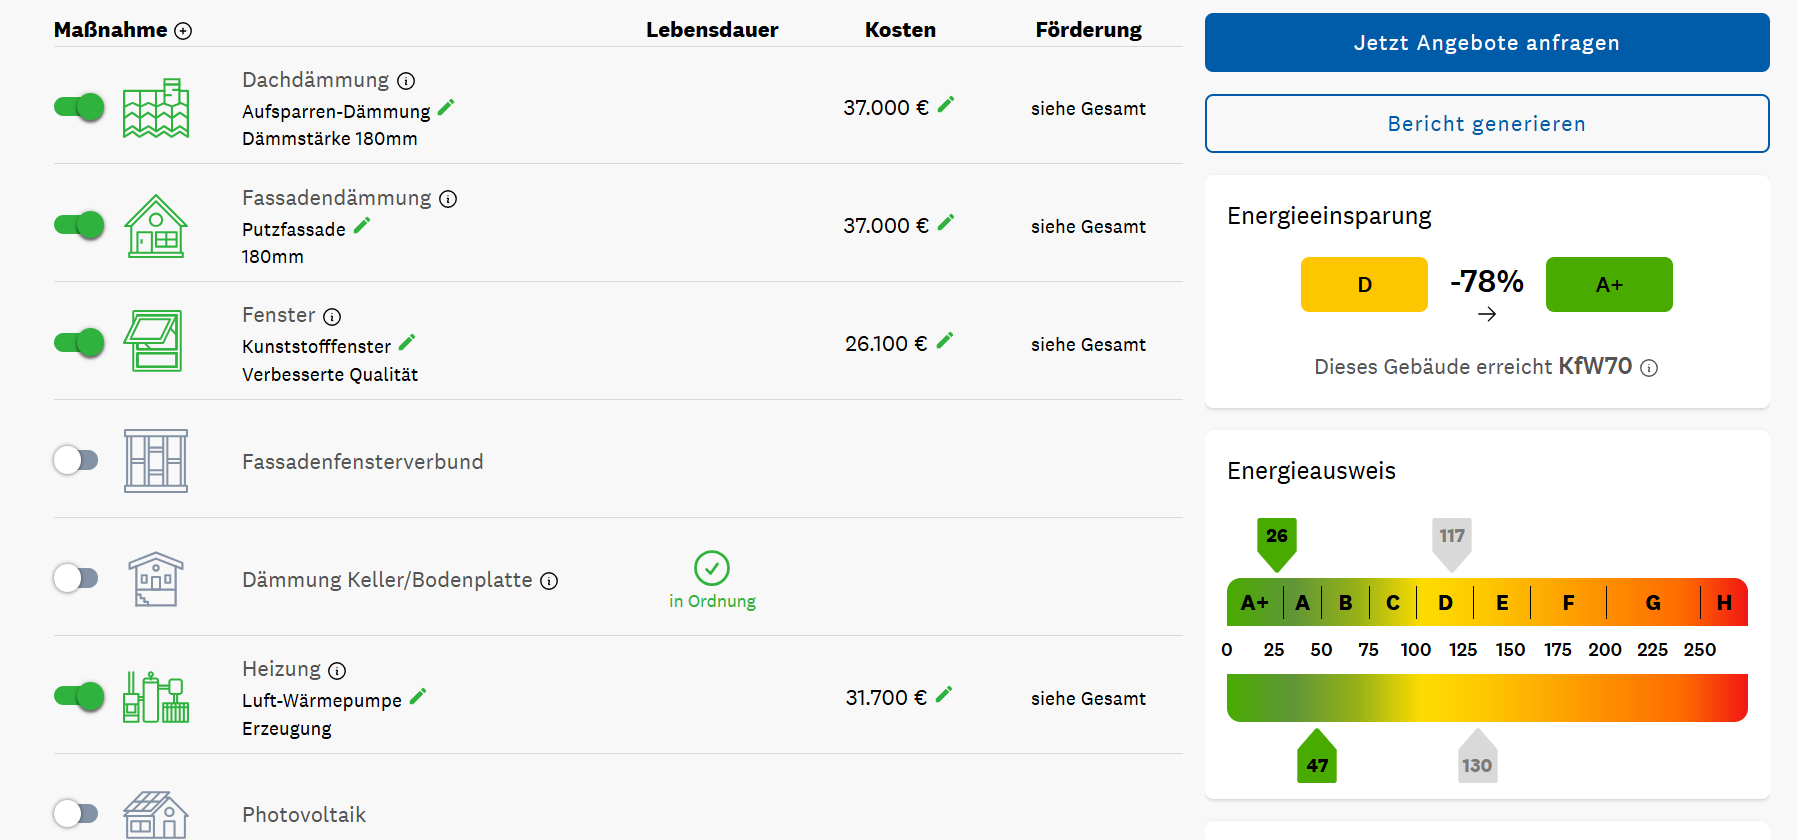Edit Luft-Wärmepumpe heating type
The width and height of the screenshot is (1797, 840).
coord(418,696)
